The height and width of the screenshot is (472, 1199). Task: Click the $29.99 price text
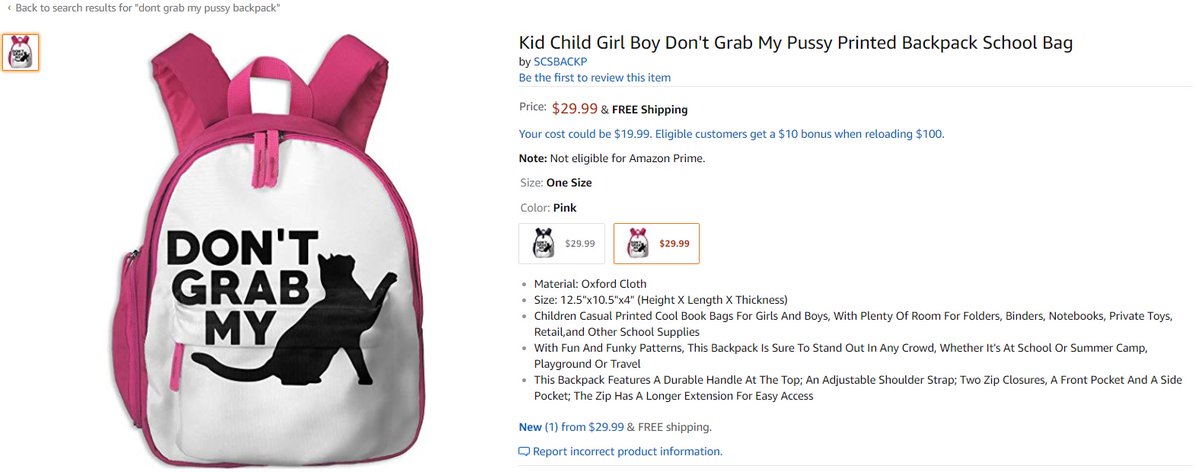pos(574,109)
